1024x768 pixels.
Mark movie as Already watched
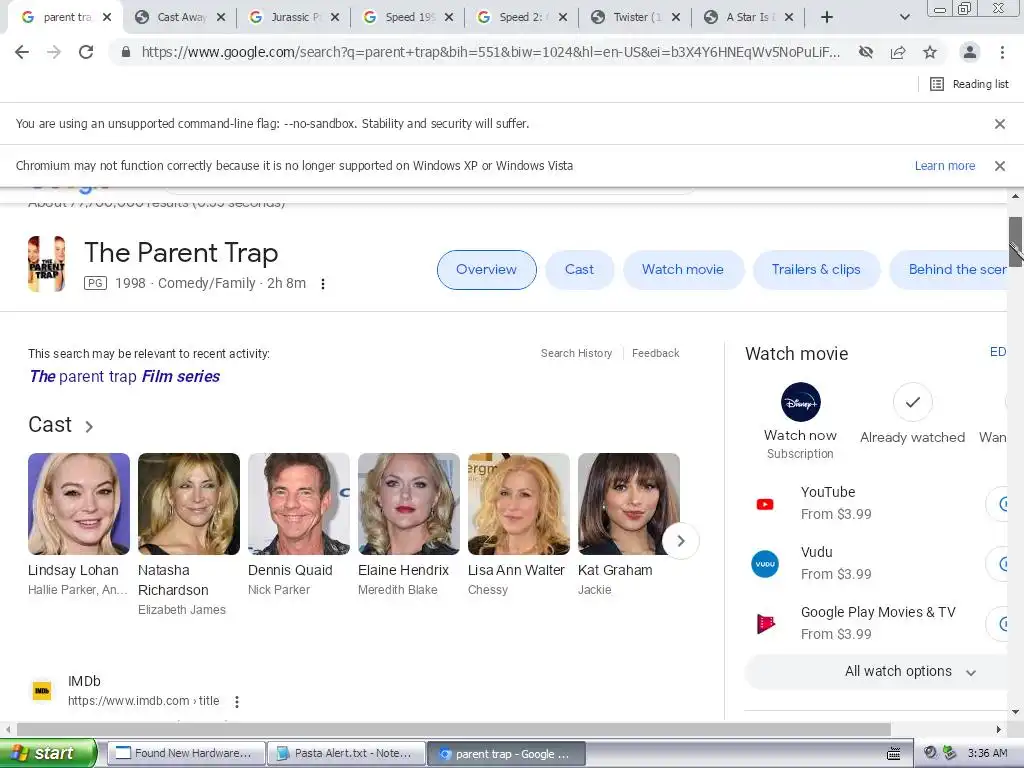click(x=912, y=402)
